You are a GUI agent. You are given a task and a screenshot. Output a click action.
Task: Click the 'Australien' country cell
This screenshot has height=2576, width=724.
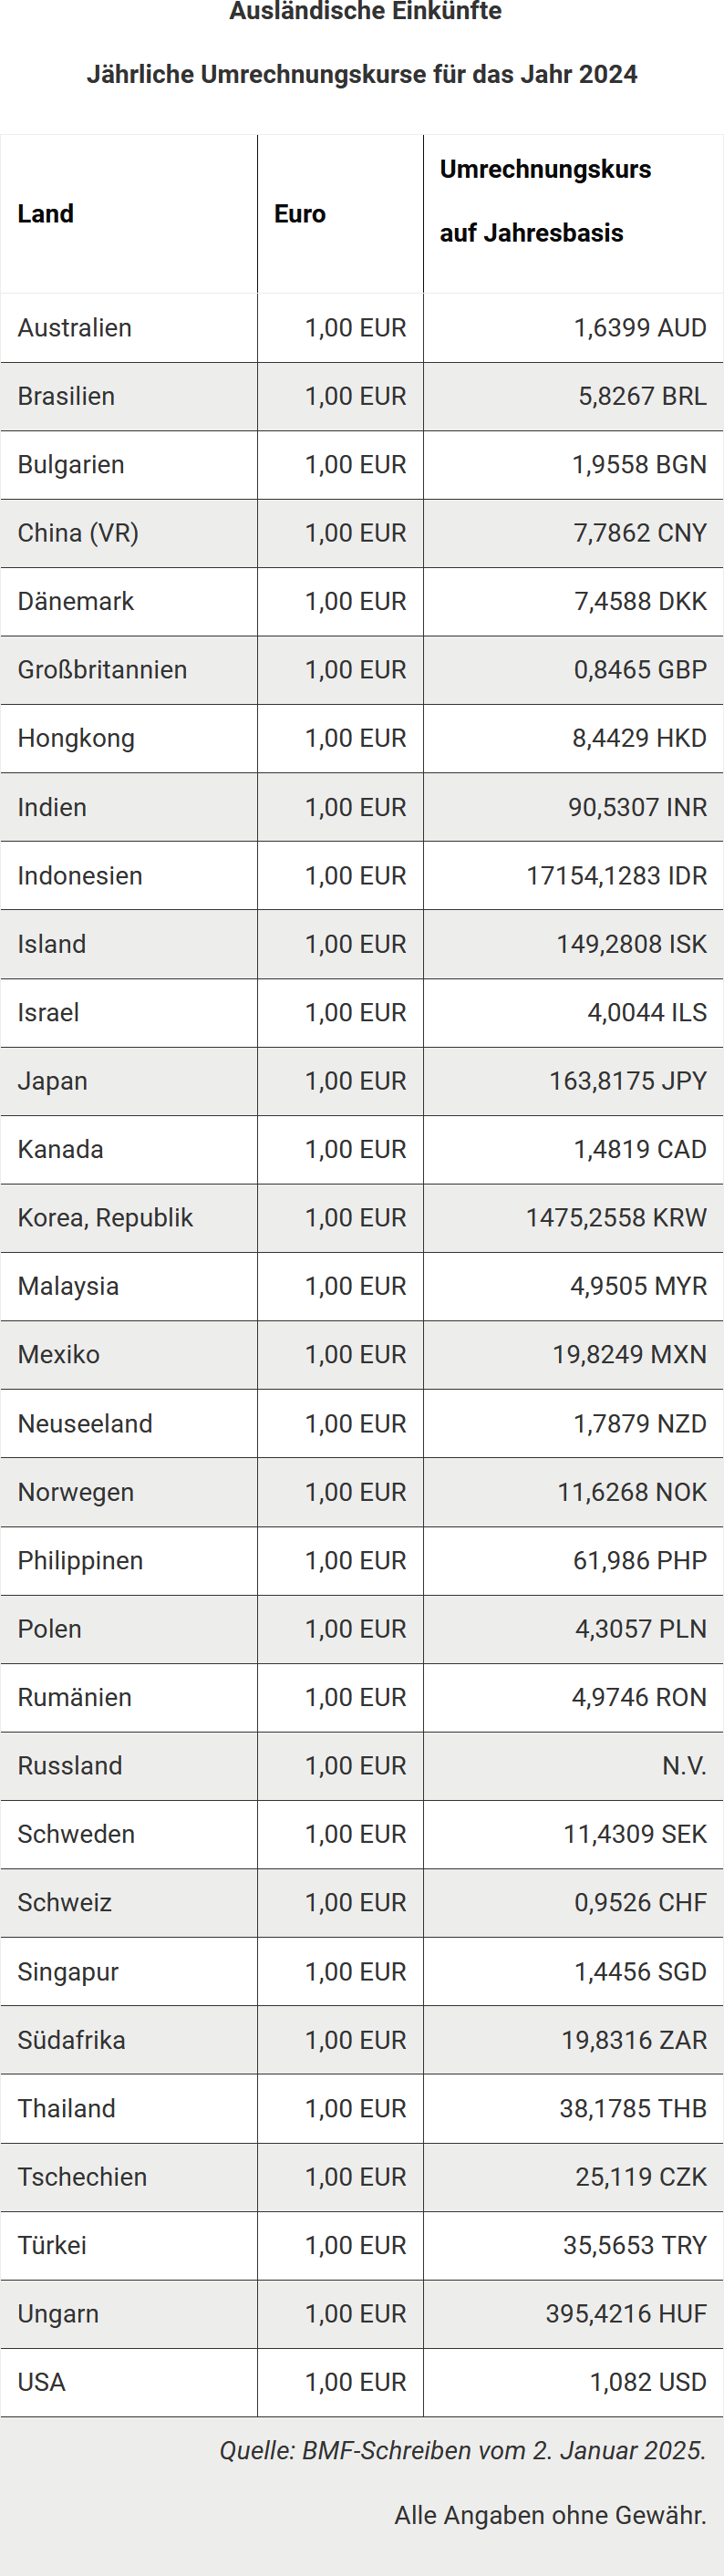[75, 328]
